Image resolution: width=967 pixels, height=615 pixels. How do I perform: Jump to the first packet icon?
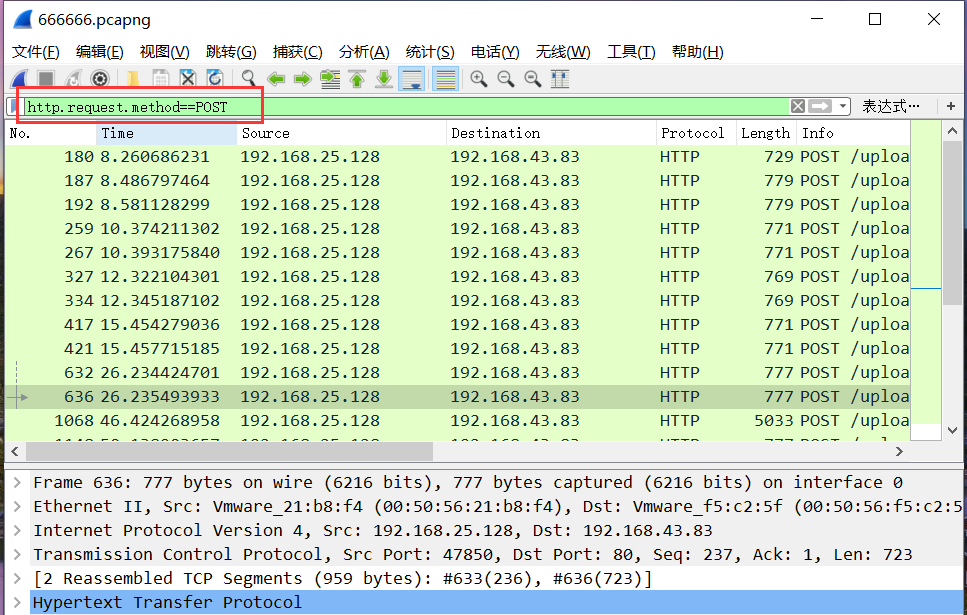coord(357,79)
